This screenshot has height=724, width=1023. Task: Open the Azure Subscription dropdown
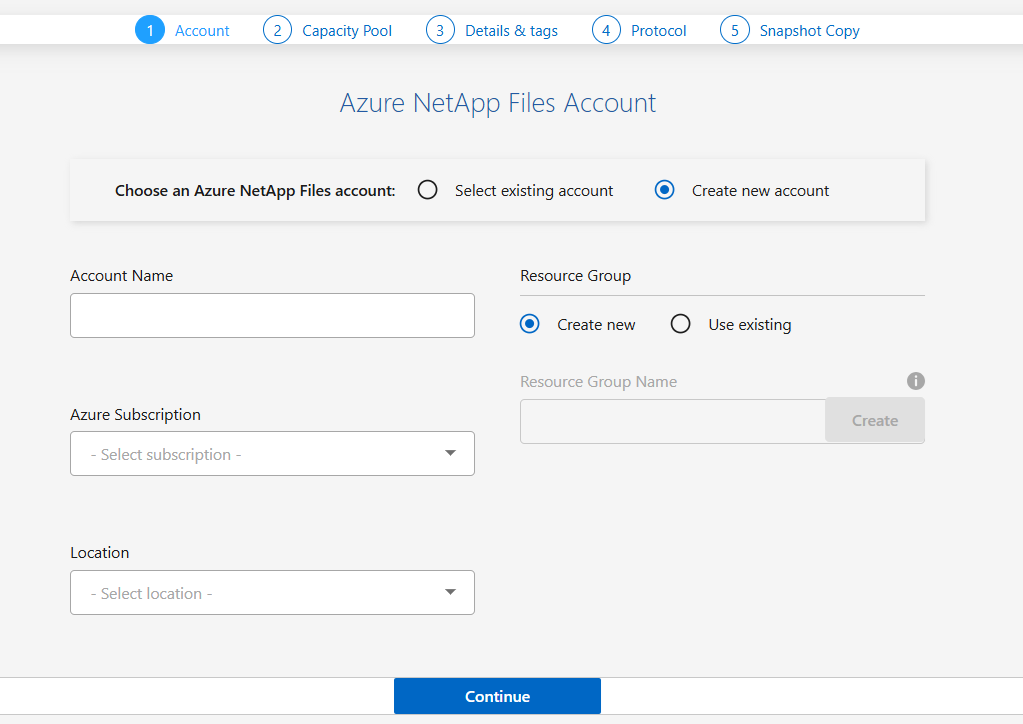(x=272, y=454)
